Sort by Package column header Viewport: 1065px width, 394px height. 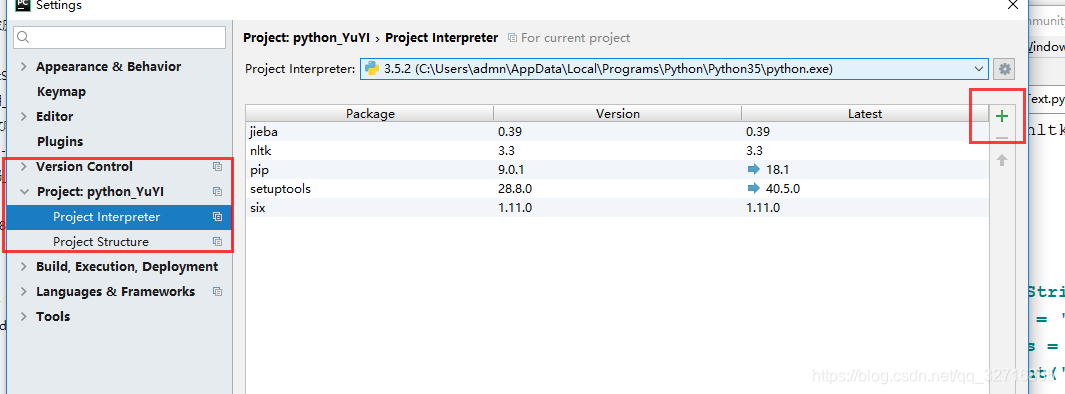369,113
